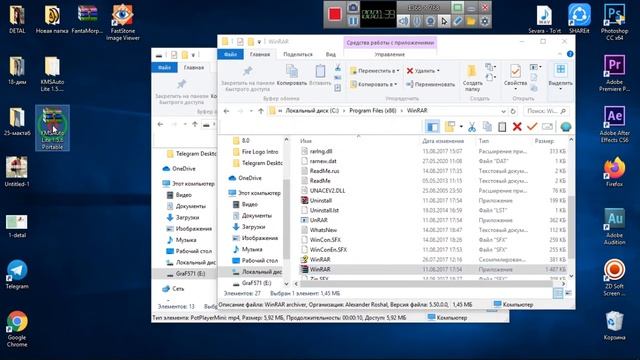Click the copy icon in lower toolbar
The width and height of the screenshot is (640, 360).
coord(487,127)
